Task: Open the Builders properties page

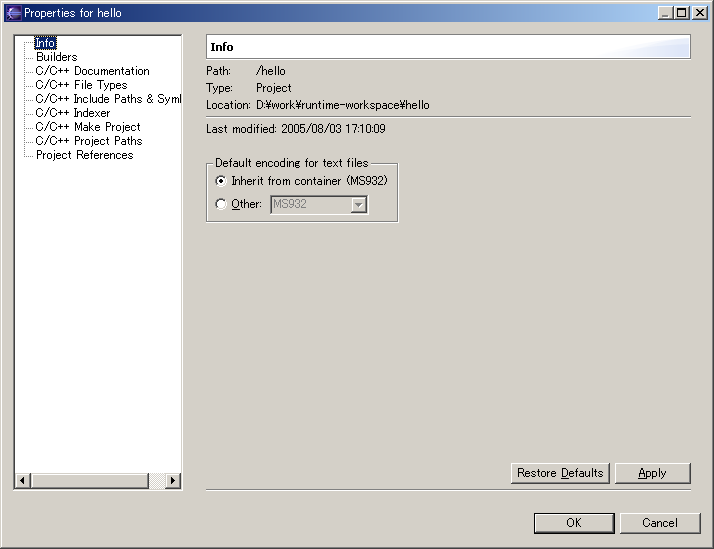Action: pos(56,57)
